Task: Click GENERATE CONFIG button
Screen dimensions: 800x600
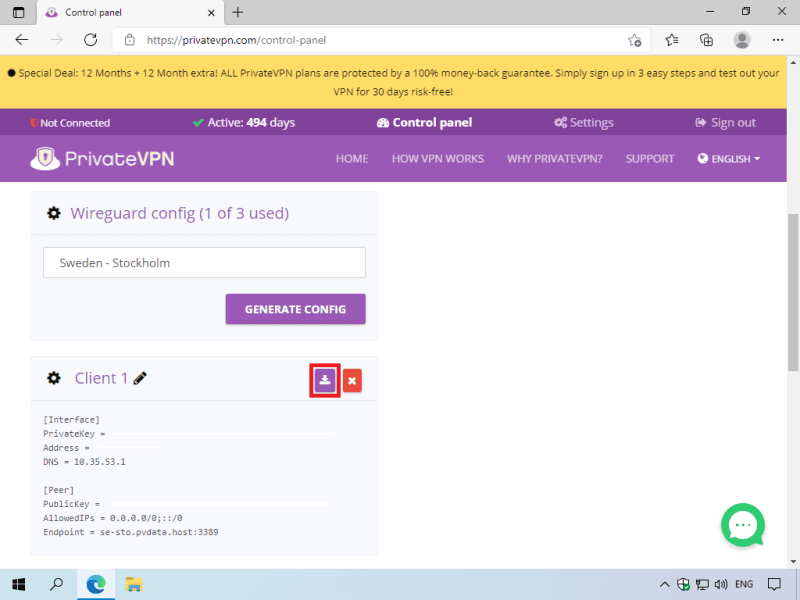Action: 295,309
